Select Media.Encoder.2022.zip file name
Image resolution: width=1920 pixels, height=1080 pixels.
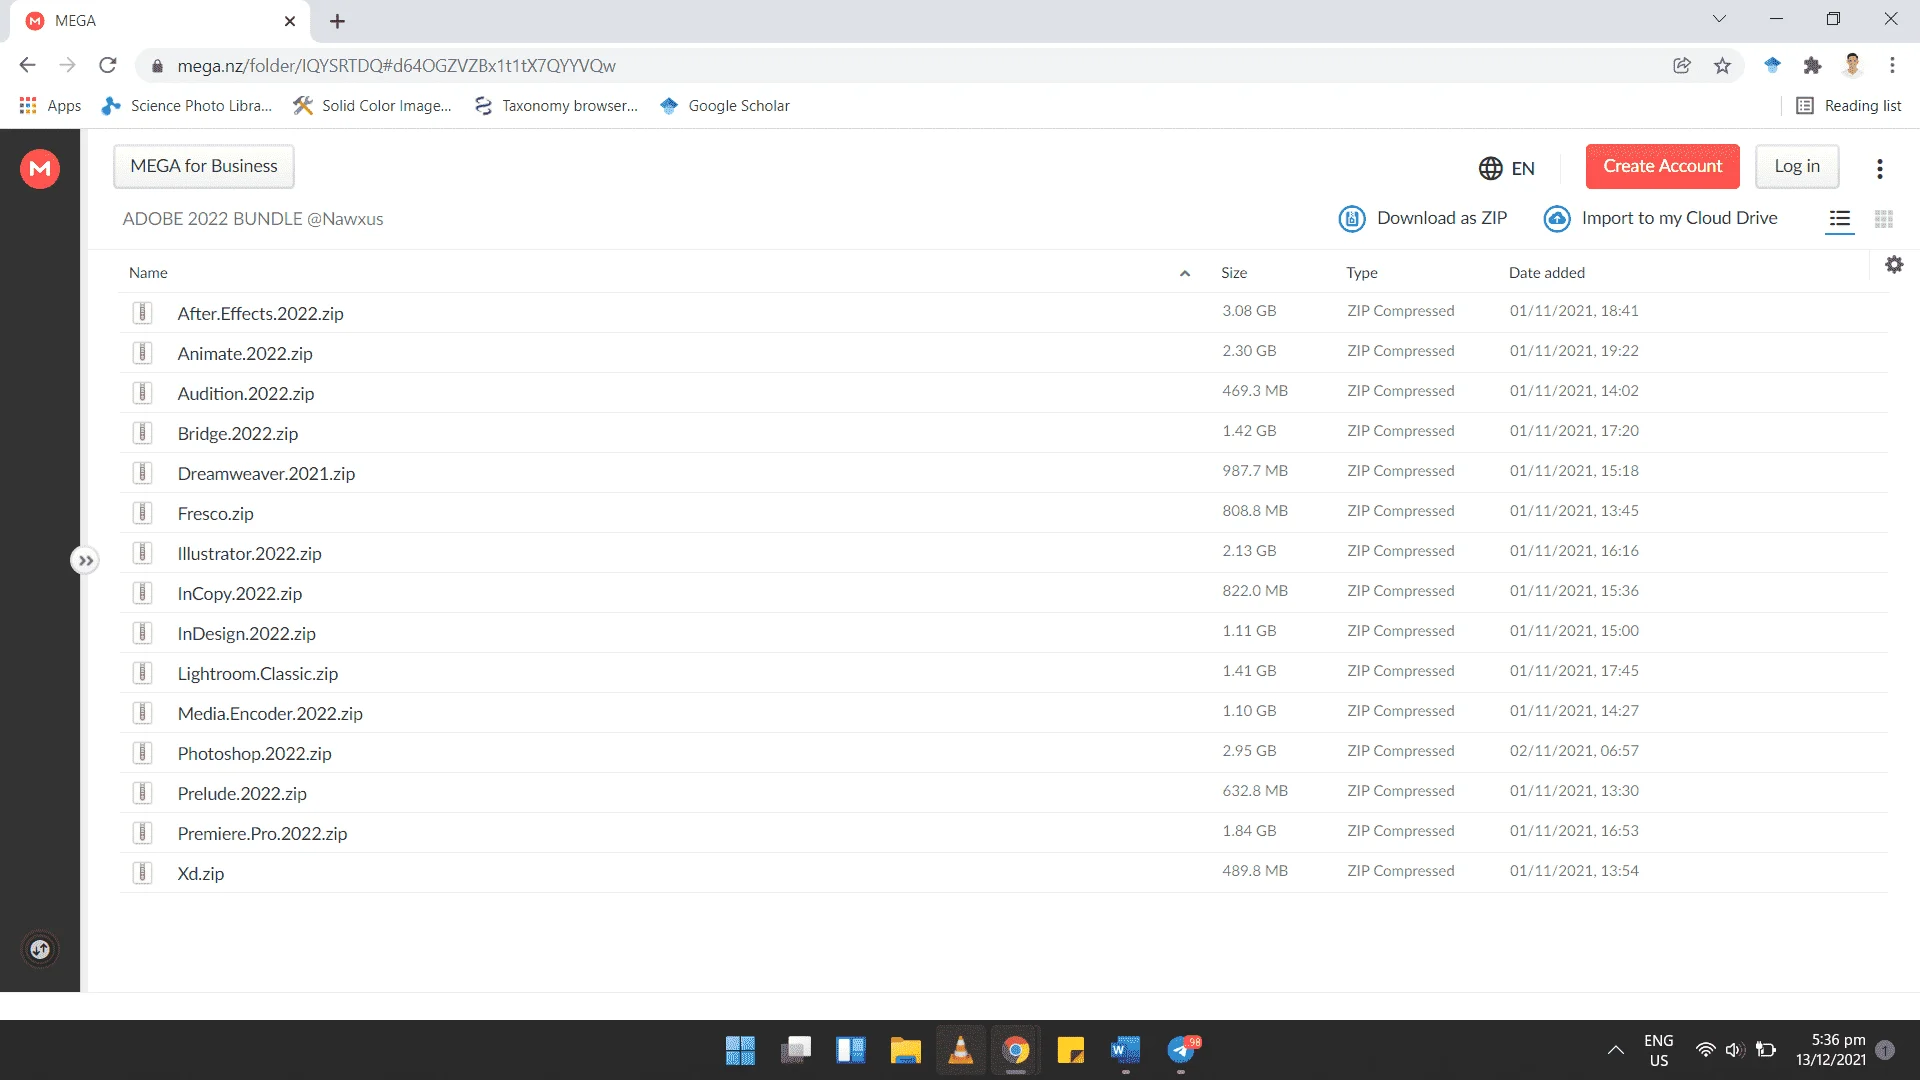click(270, 714)
